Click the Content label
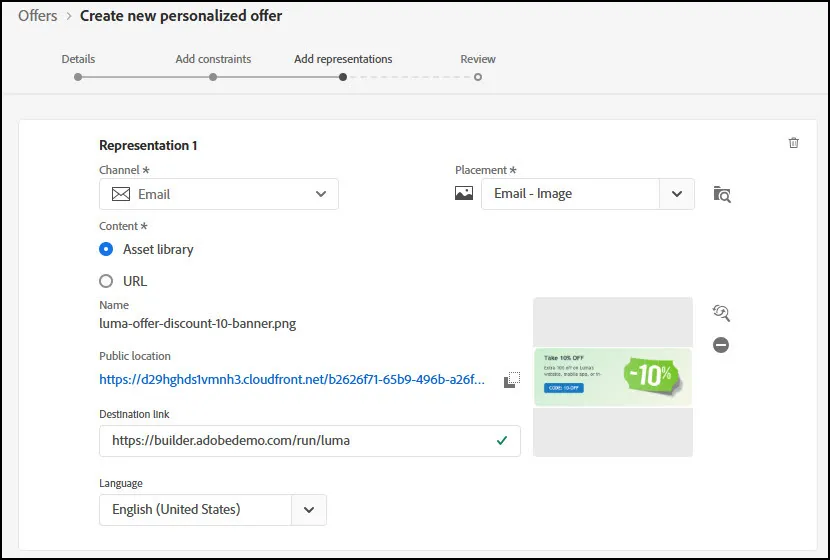This screenshot has height=560, width=830. (123, 226)
